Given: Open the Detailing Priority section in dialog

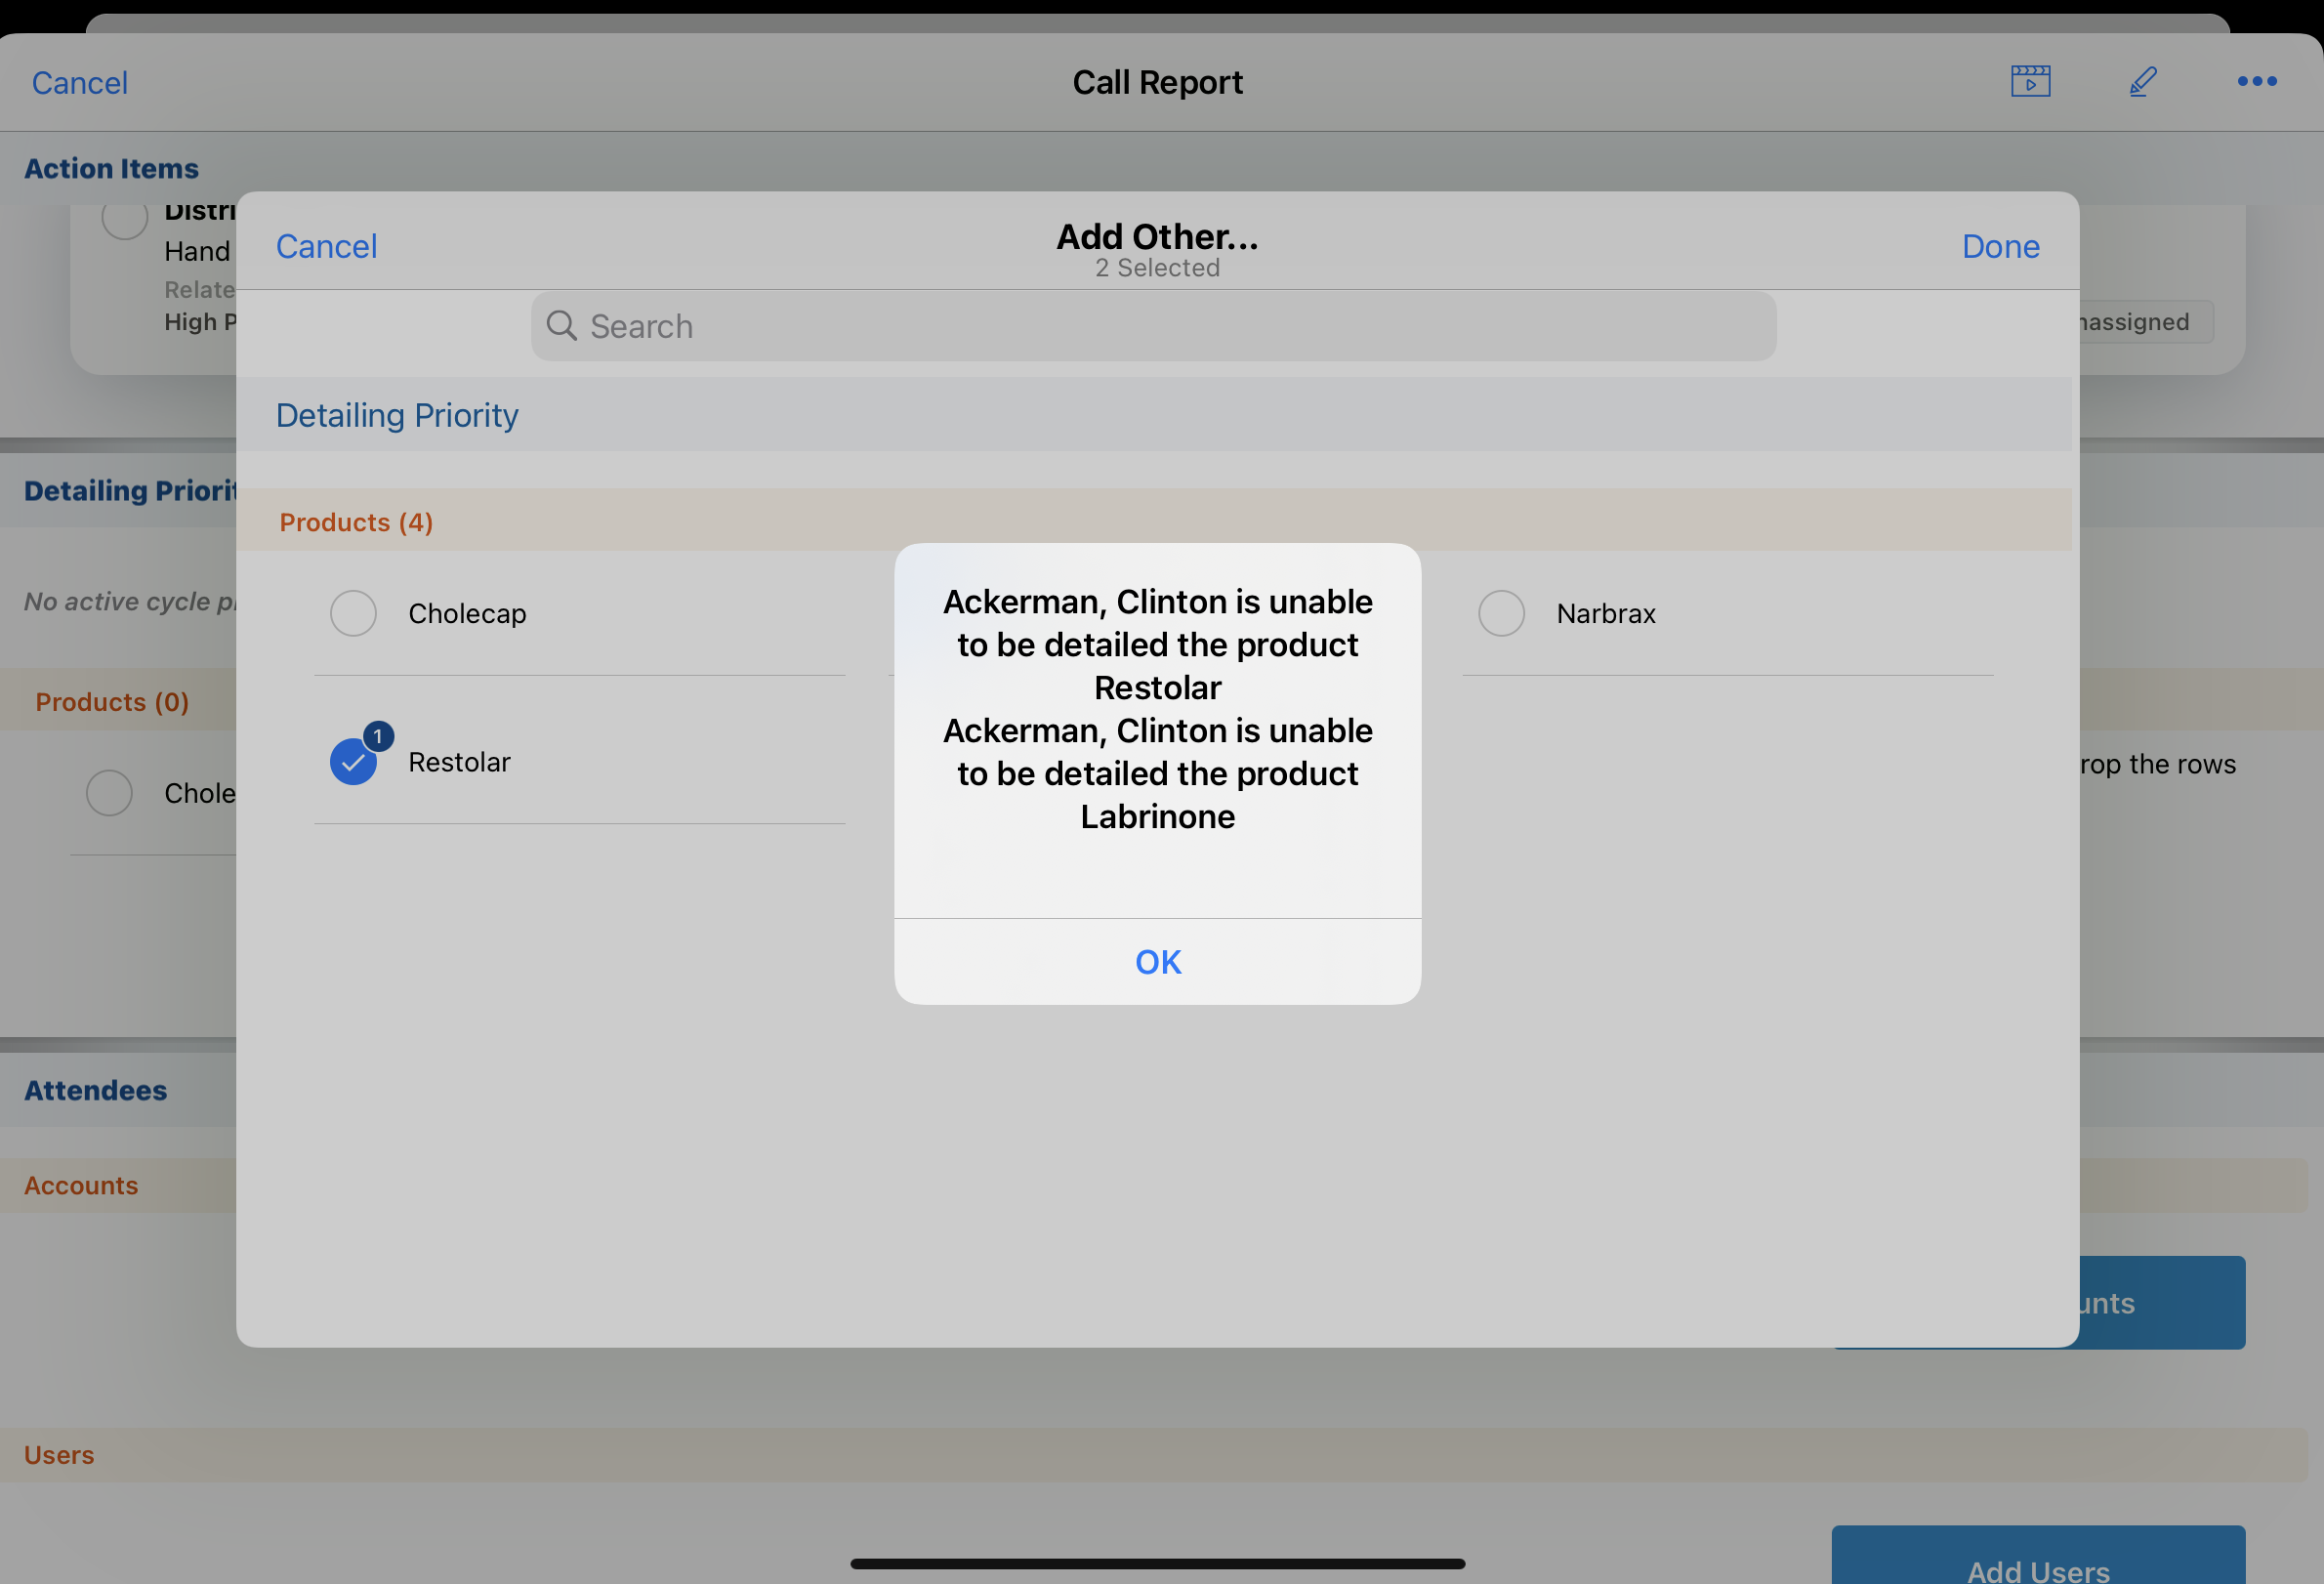Looking at the screenshot, I should 397,415.
